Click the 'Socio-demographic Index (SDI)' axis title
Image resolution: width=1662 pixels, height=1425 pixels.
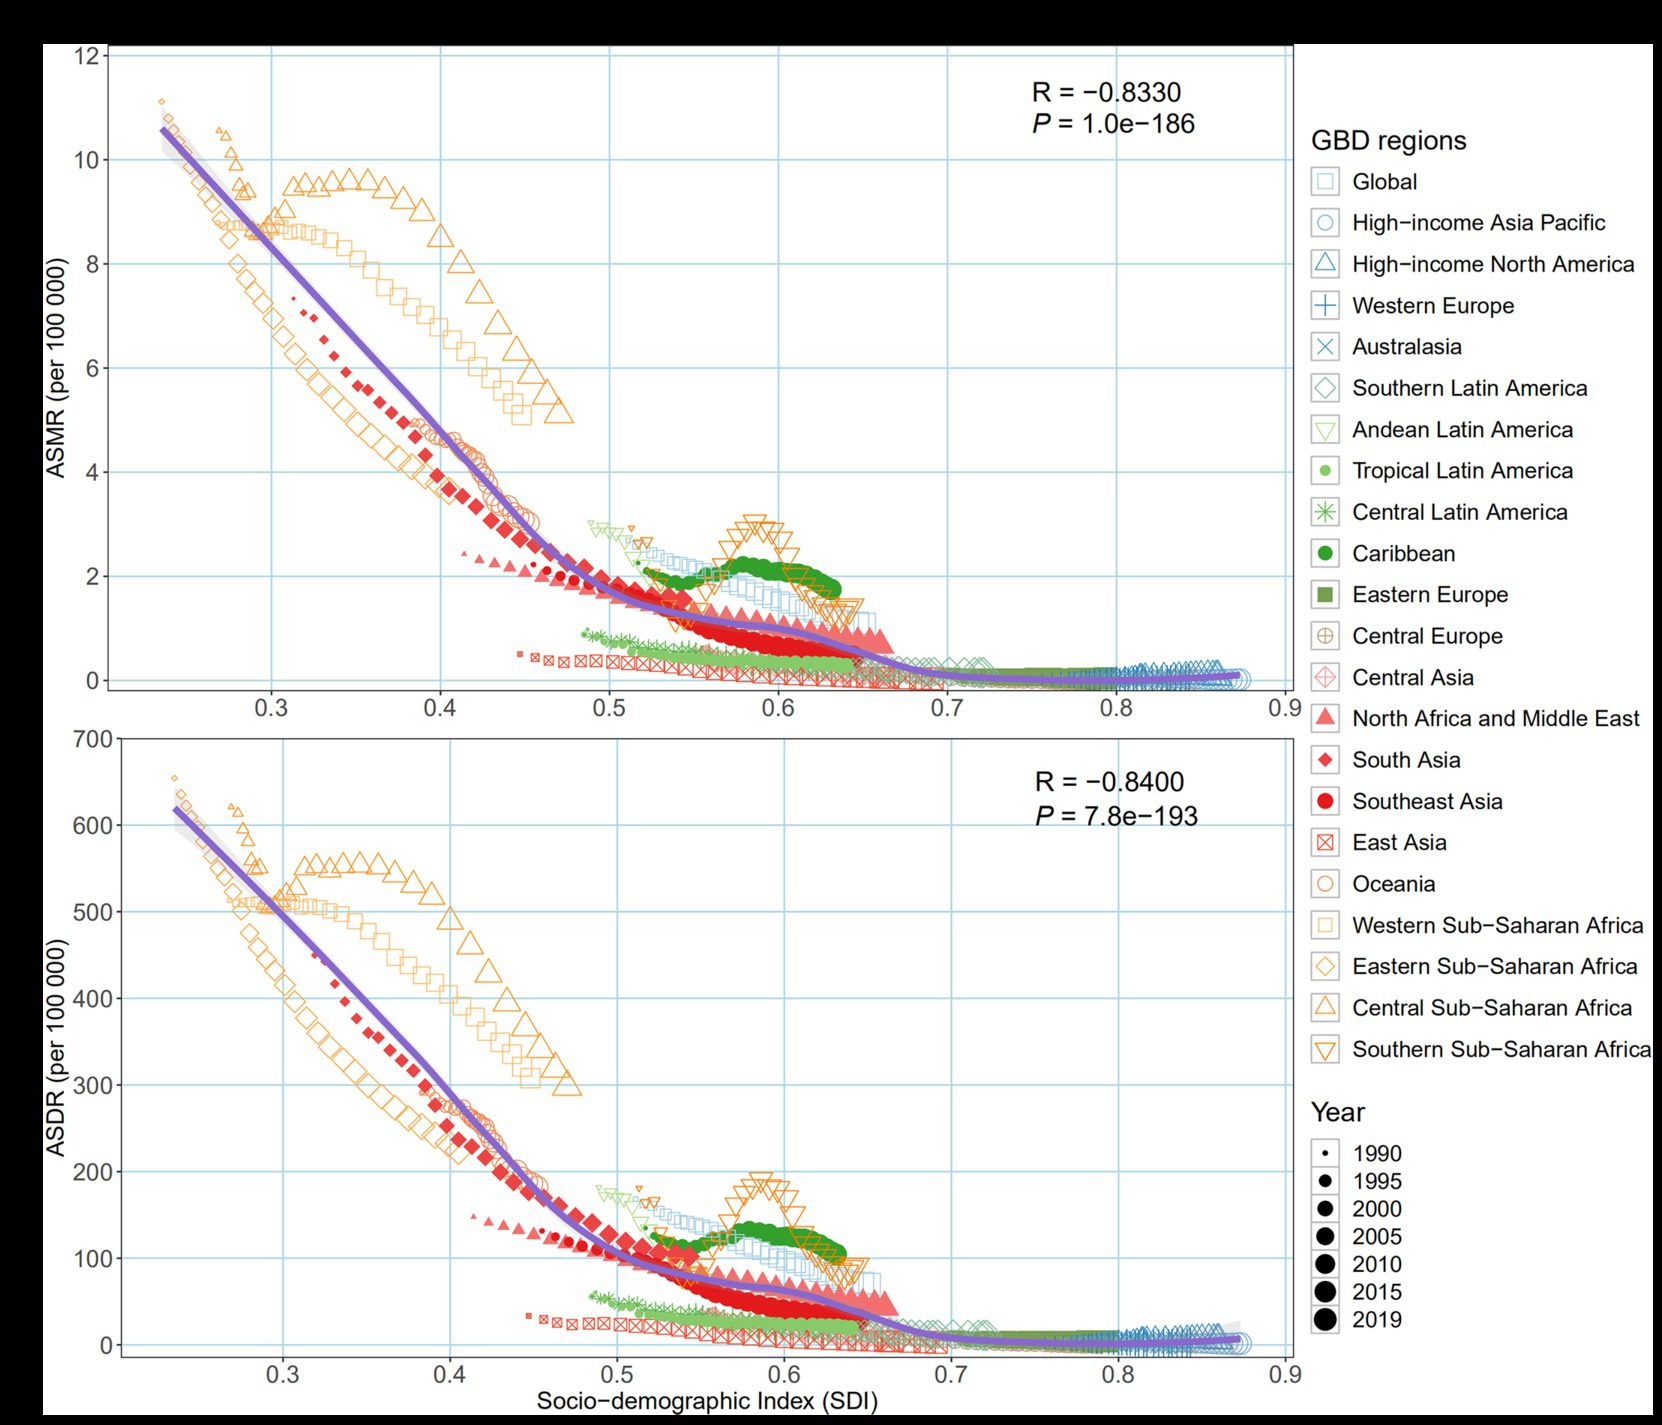tap(707, 1401)
